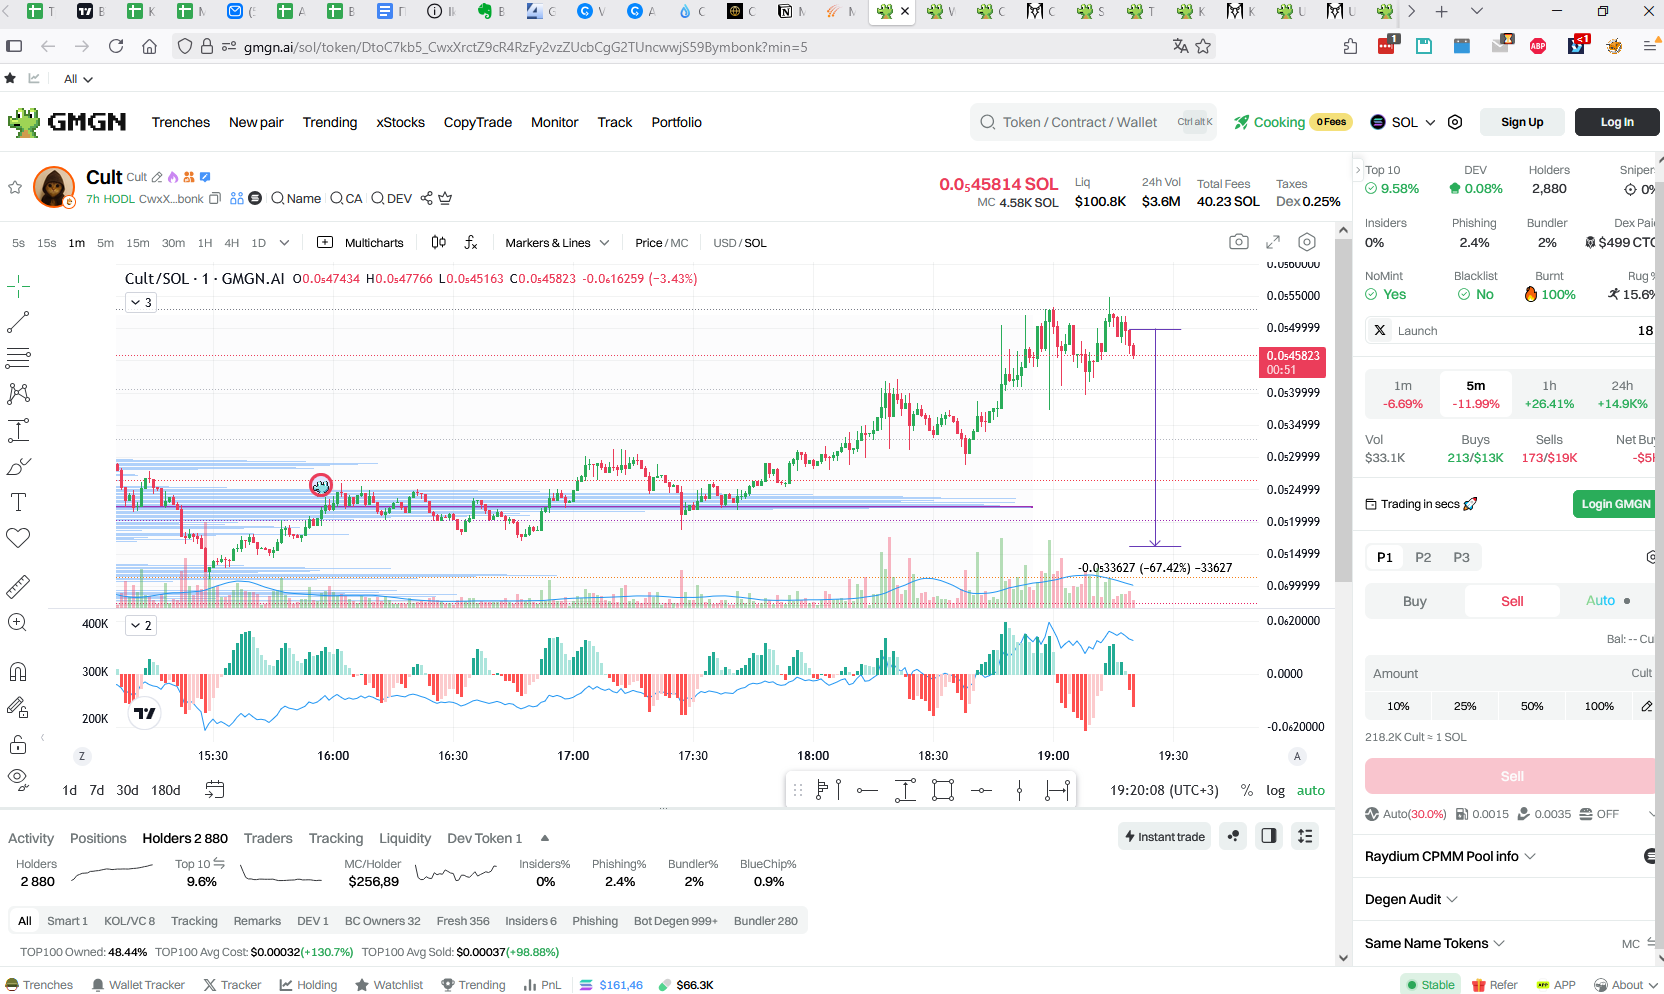1664x994 pixels.
Task: Open the chart candle type selector
Action: pyautogui.click(x=438, y=242)
